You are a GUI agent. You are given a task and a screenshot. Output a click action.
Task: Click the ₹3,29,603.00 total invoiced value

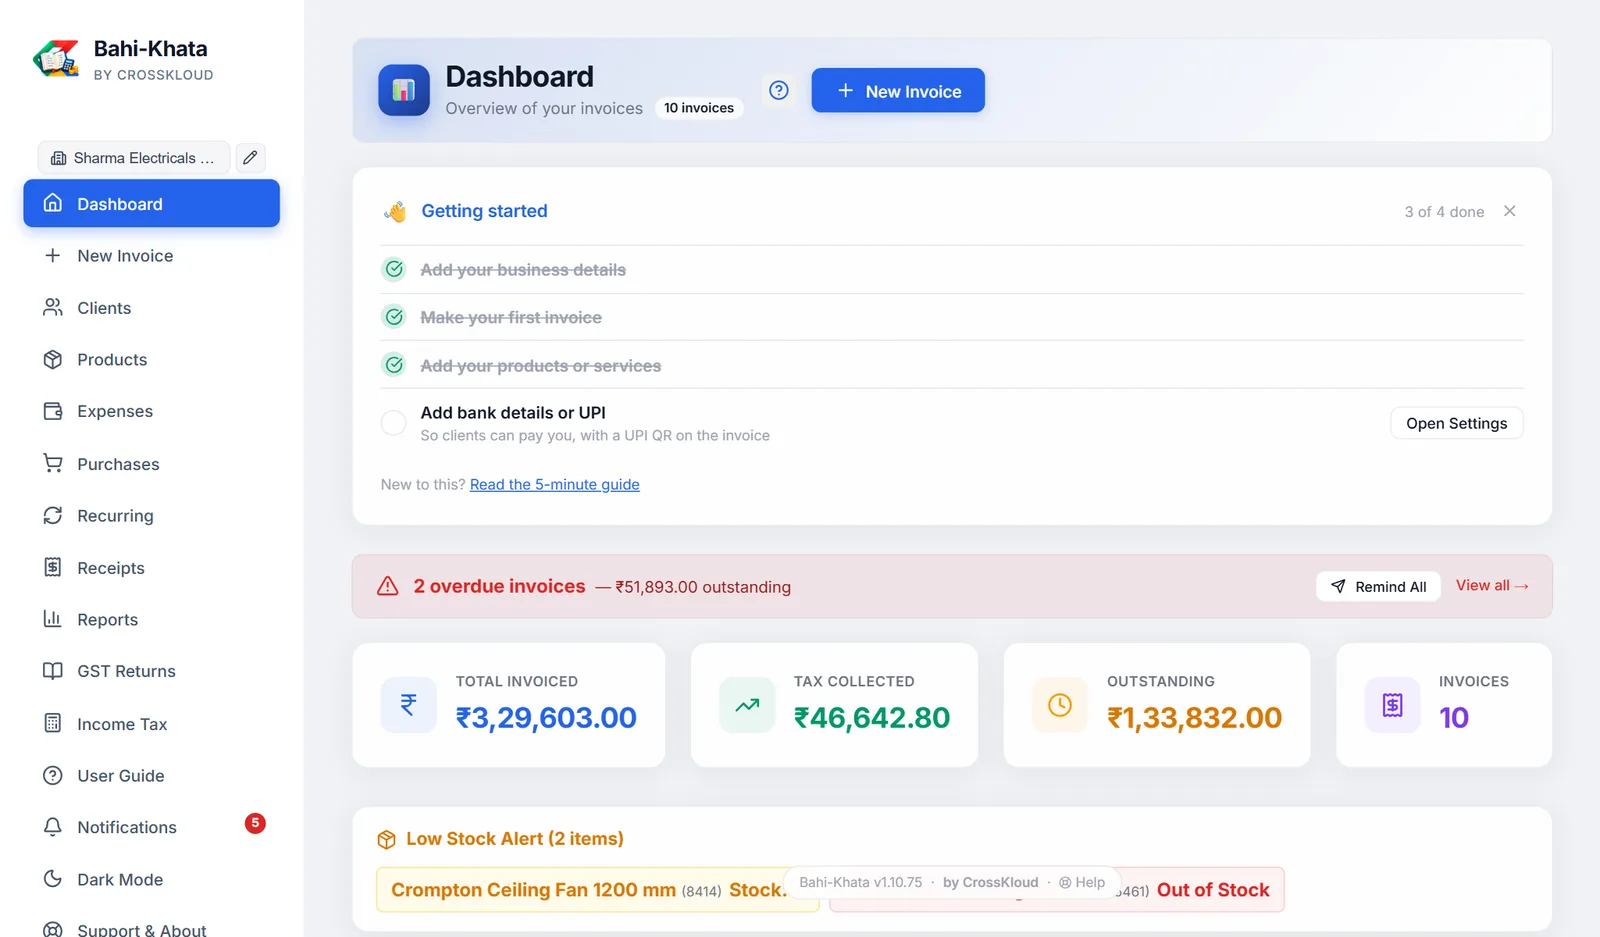(546, 717)
